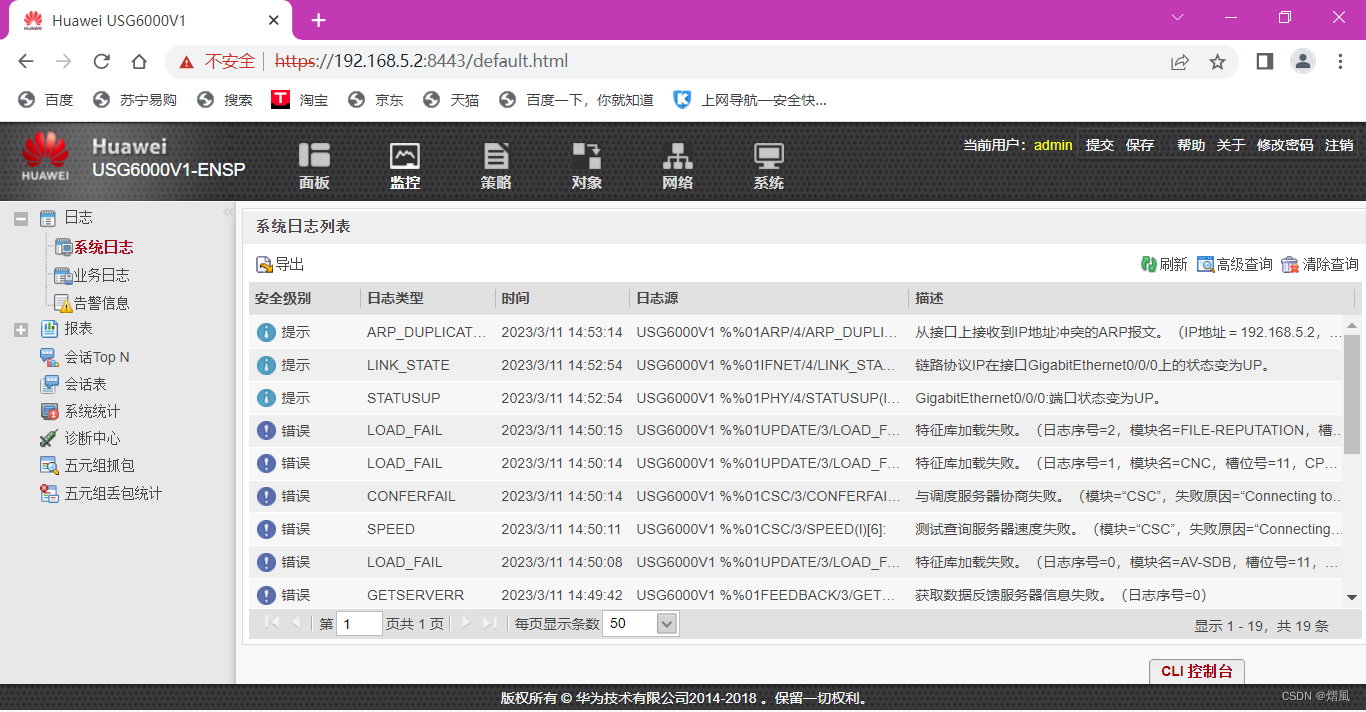
Task: Click 清除查询 clear query
Action: 1320,265
